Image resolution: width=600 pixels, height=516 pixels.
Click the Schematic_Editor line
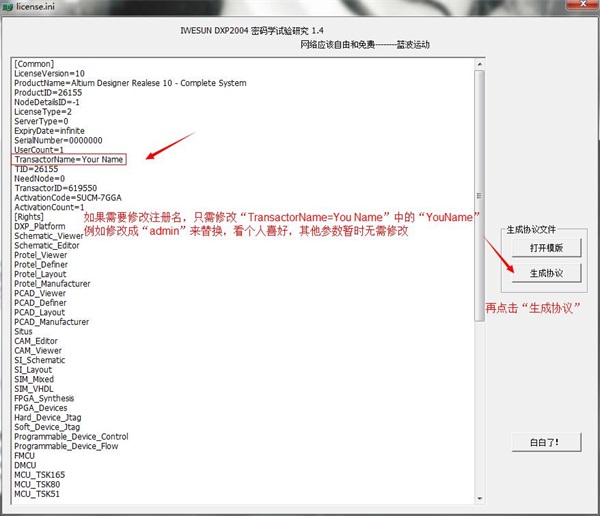point(47,245)
